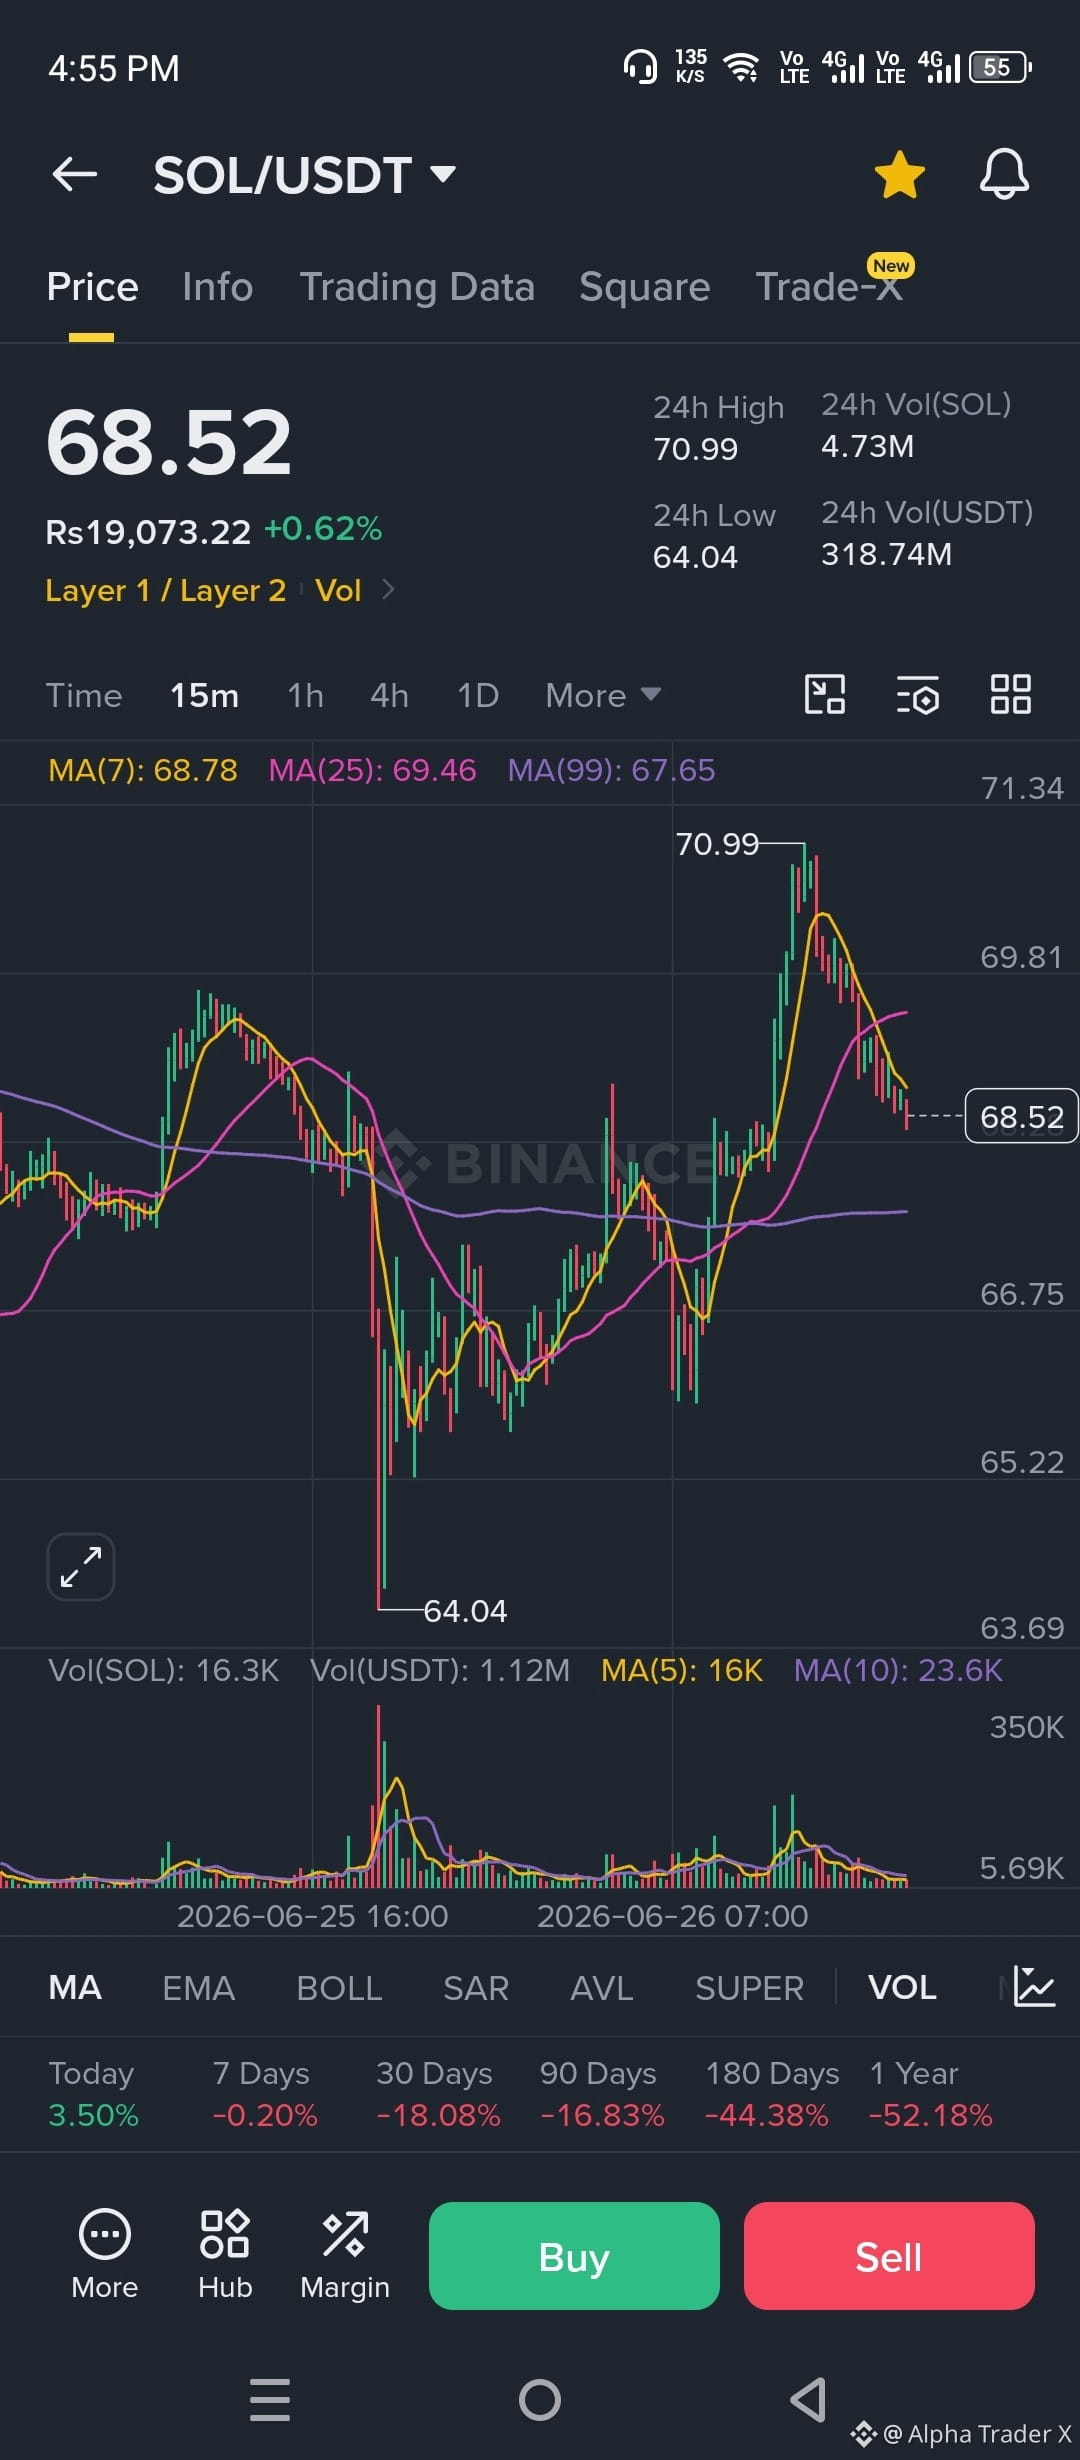Tap the Android home circle button
This screenshot has width=1080, height=2460.
pos(540,2399)
